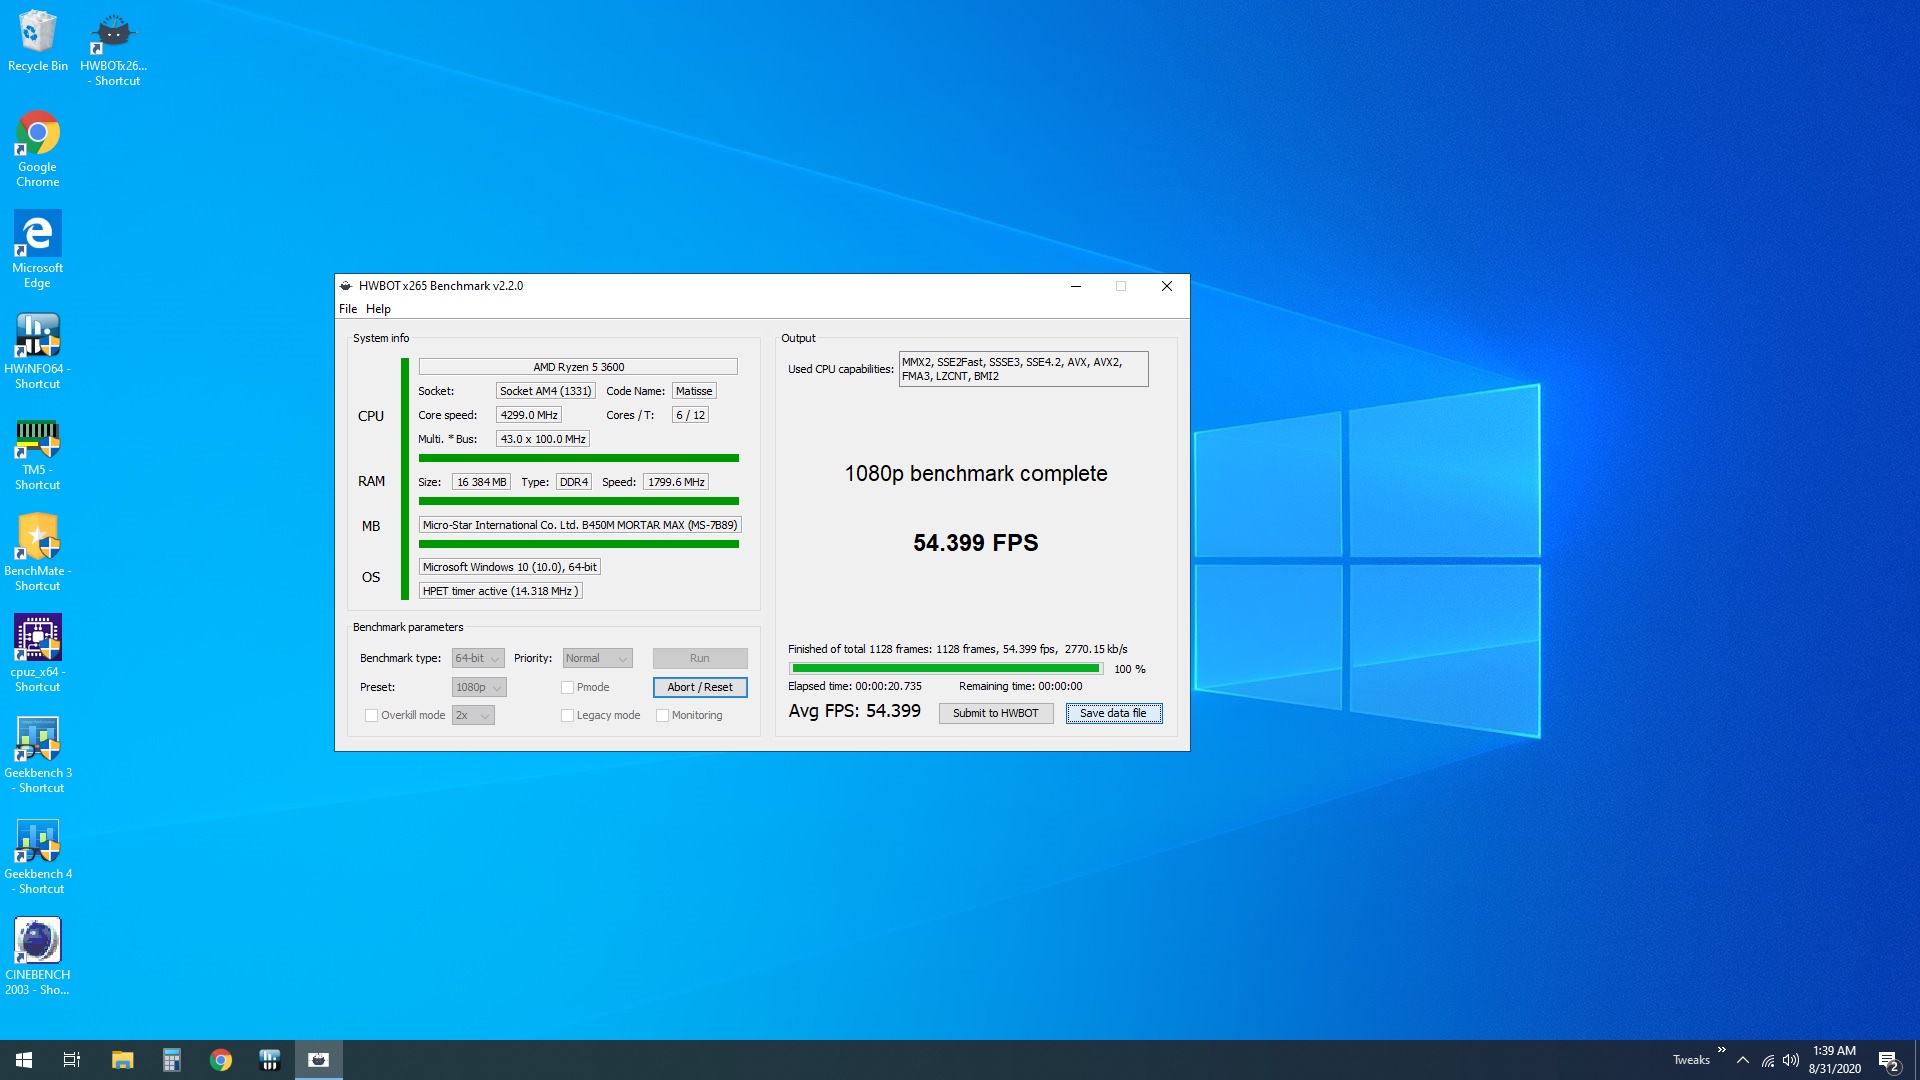
Task: Click the RAM speed 1799.6 MHz value
Action: [676, 482]
